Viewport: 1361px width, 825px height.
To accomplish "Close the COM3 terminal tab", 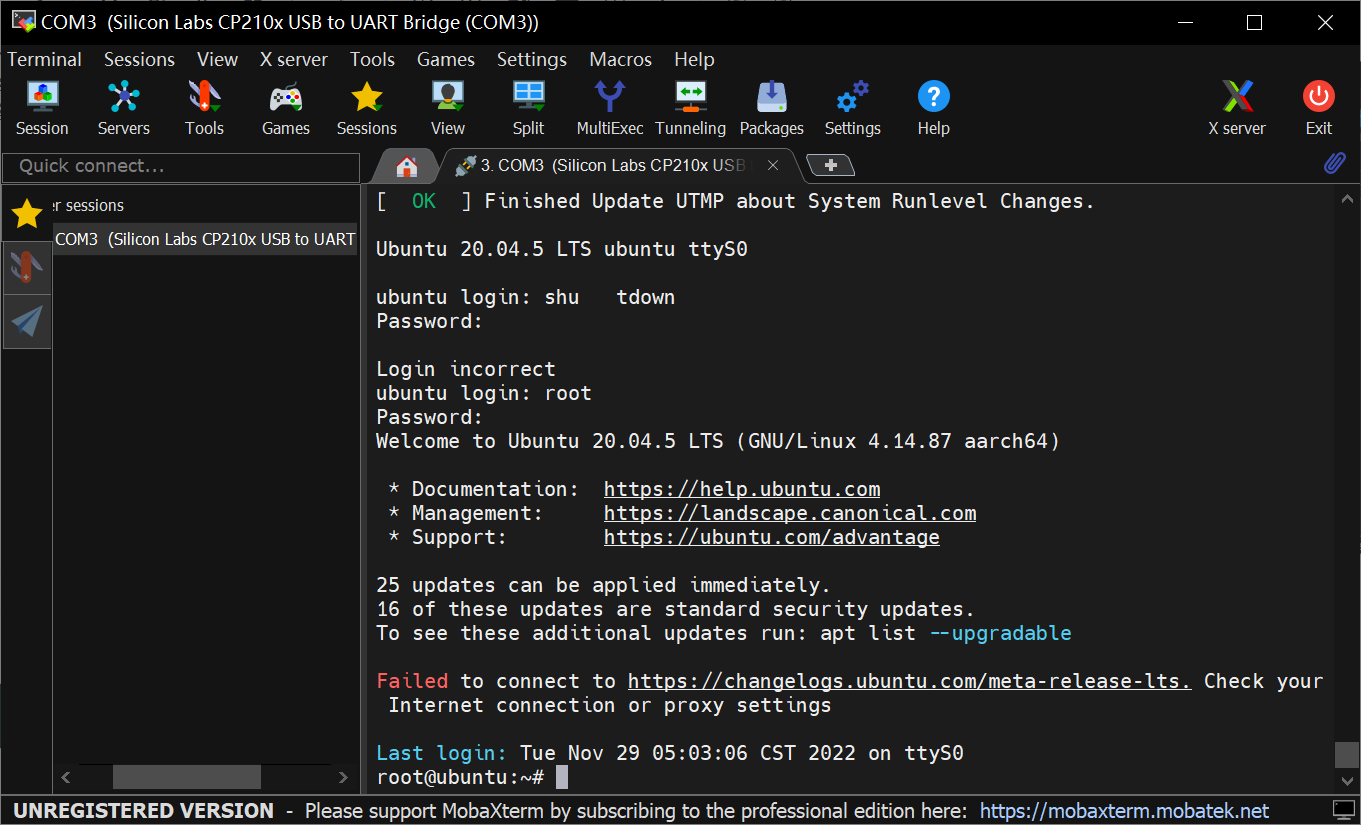I will coord(773,165).
